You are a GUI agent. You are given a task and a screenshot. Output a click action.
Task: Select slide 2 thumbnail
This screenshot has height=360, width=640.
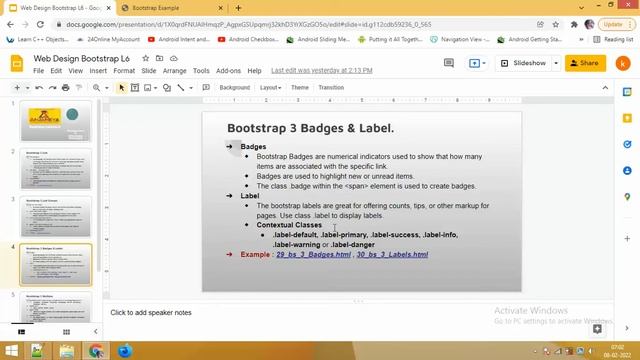tap(56, 169)
